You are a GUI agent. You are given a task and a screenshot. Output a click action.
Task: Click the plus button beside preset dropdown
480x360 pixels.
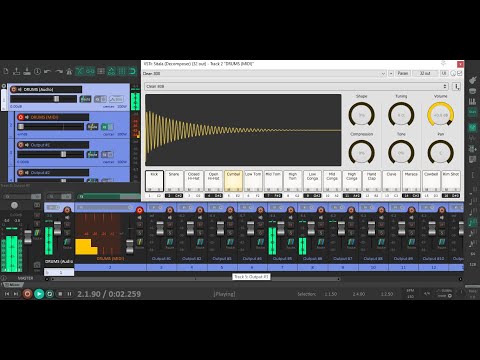pyautogui.click(x=391, y=73)
